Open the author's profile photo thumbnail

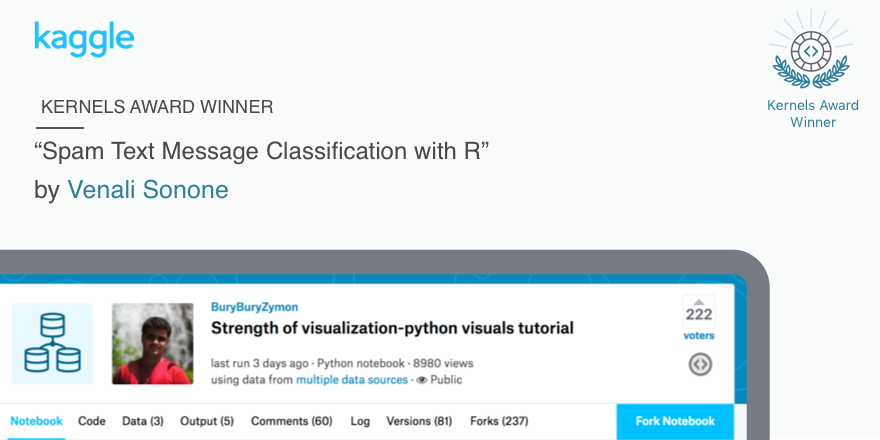coord(153,343)
